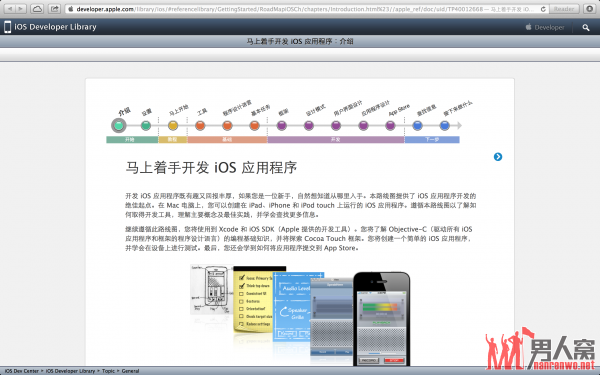This screenshot has height=375, width=600.
Task: Click the iPhone app screenshot image
Action: [x=382, y=319]
